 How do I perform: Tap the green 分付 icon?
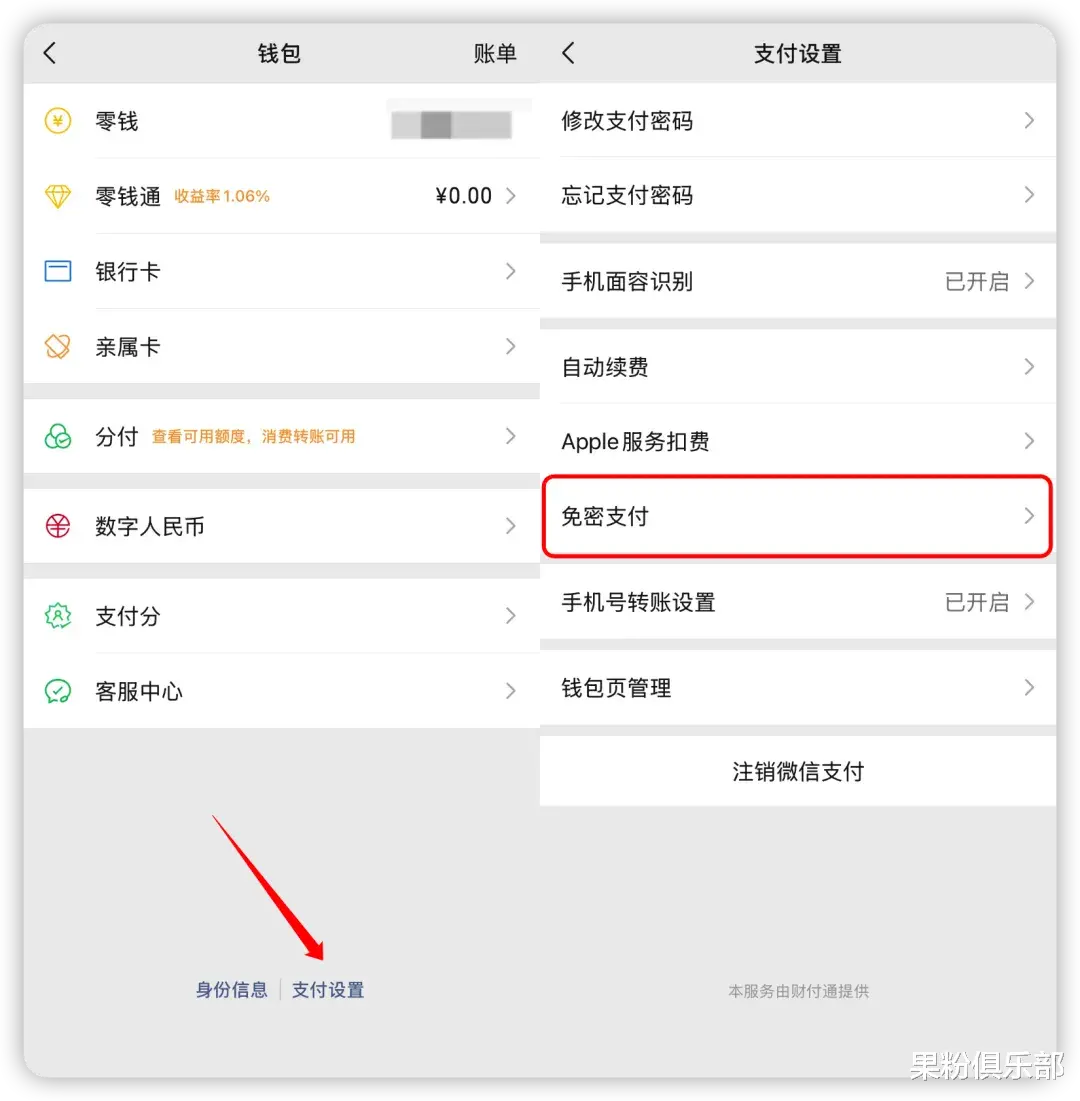(x=58, y=436)
